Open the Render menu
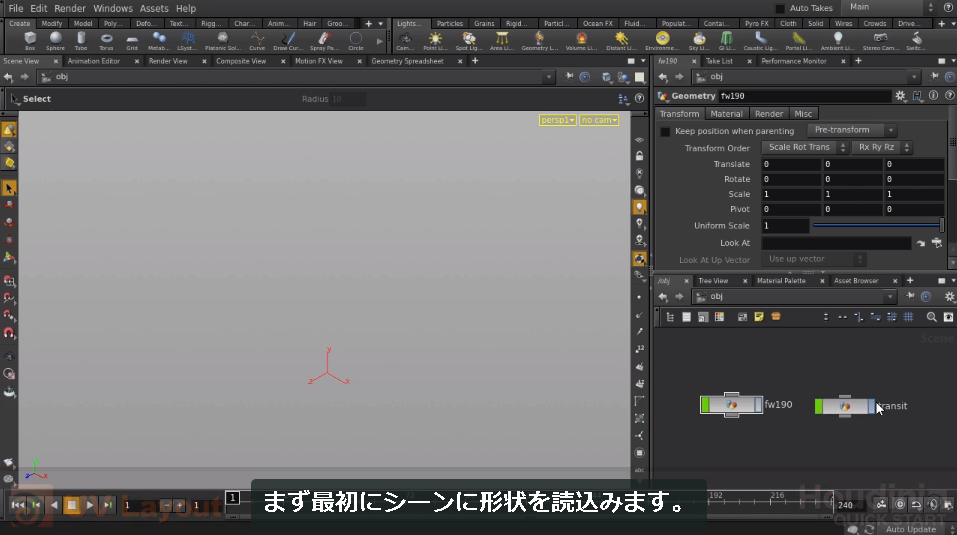The width and height of the screenshot is (957, 535). point(70,9)
